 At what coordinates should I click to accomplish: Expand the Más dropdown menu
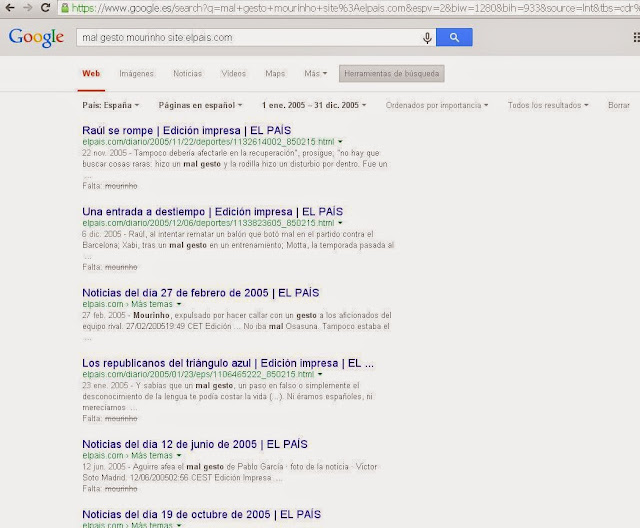316,73
